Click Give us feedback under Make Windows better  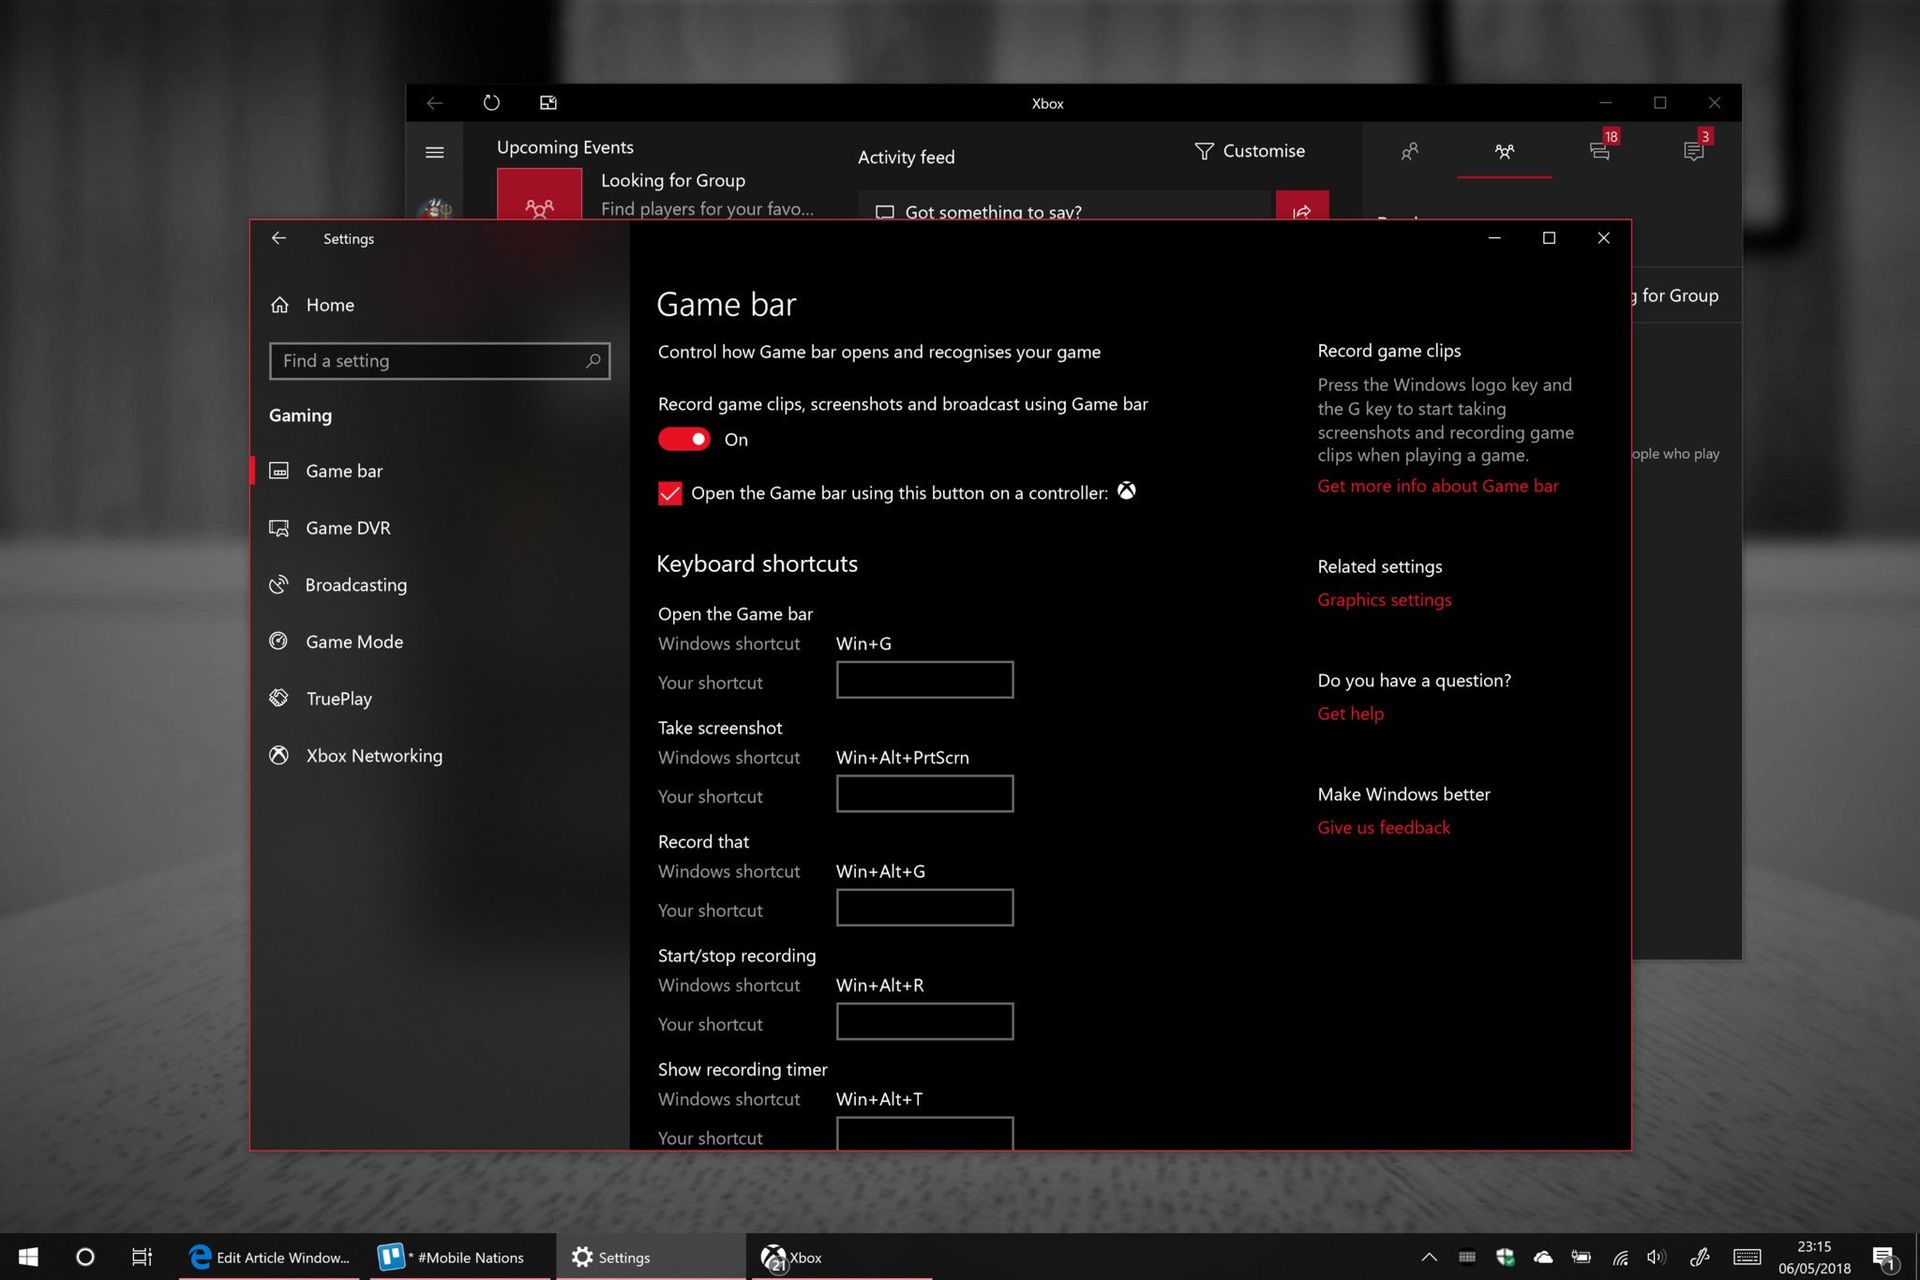[x=1381, y=826]
